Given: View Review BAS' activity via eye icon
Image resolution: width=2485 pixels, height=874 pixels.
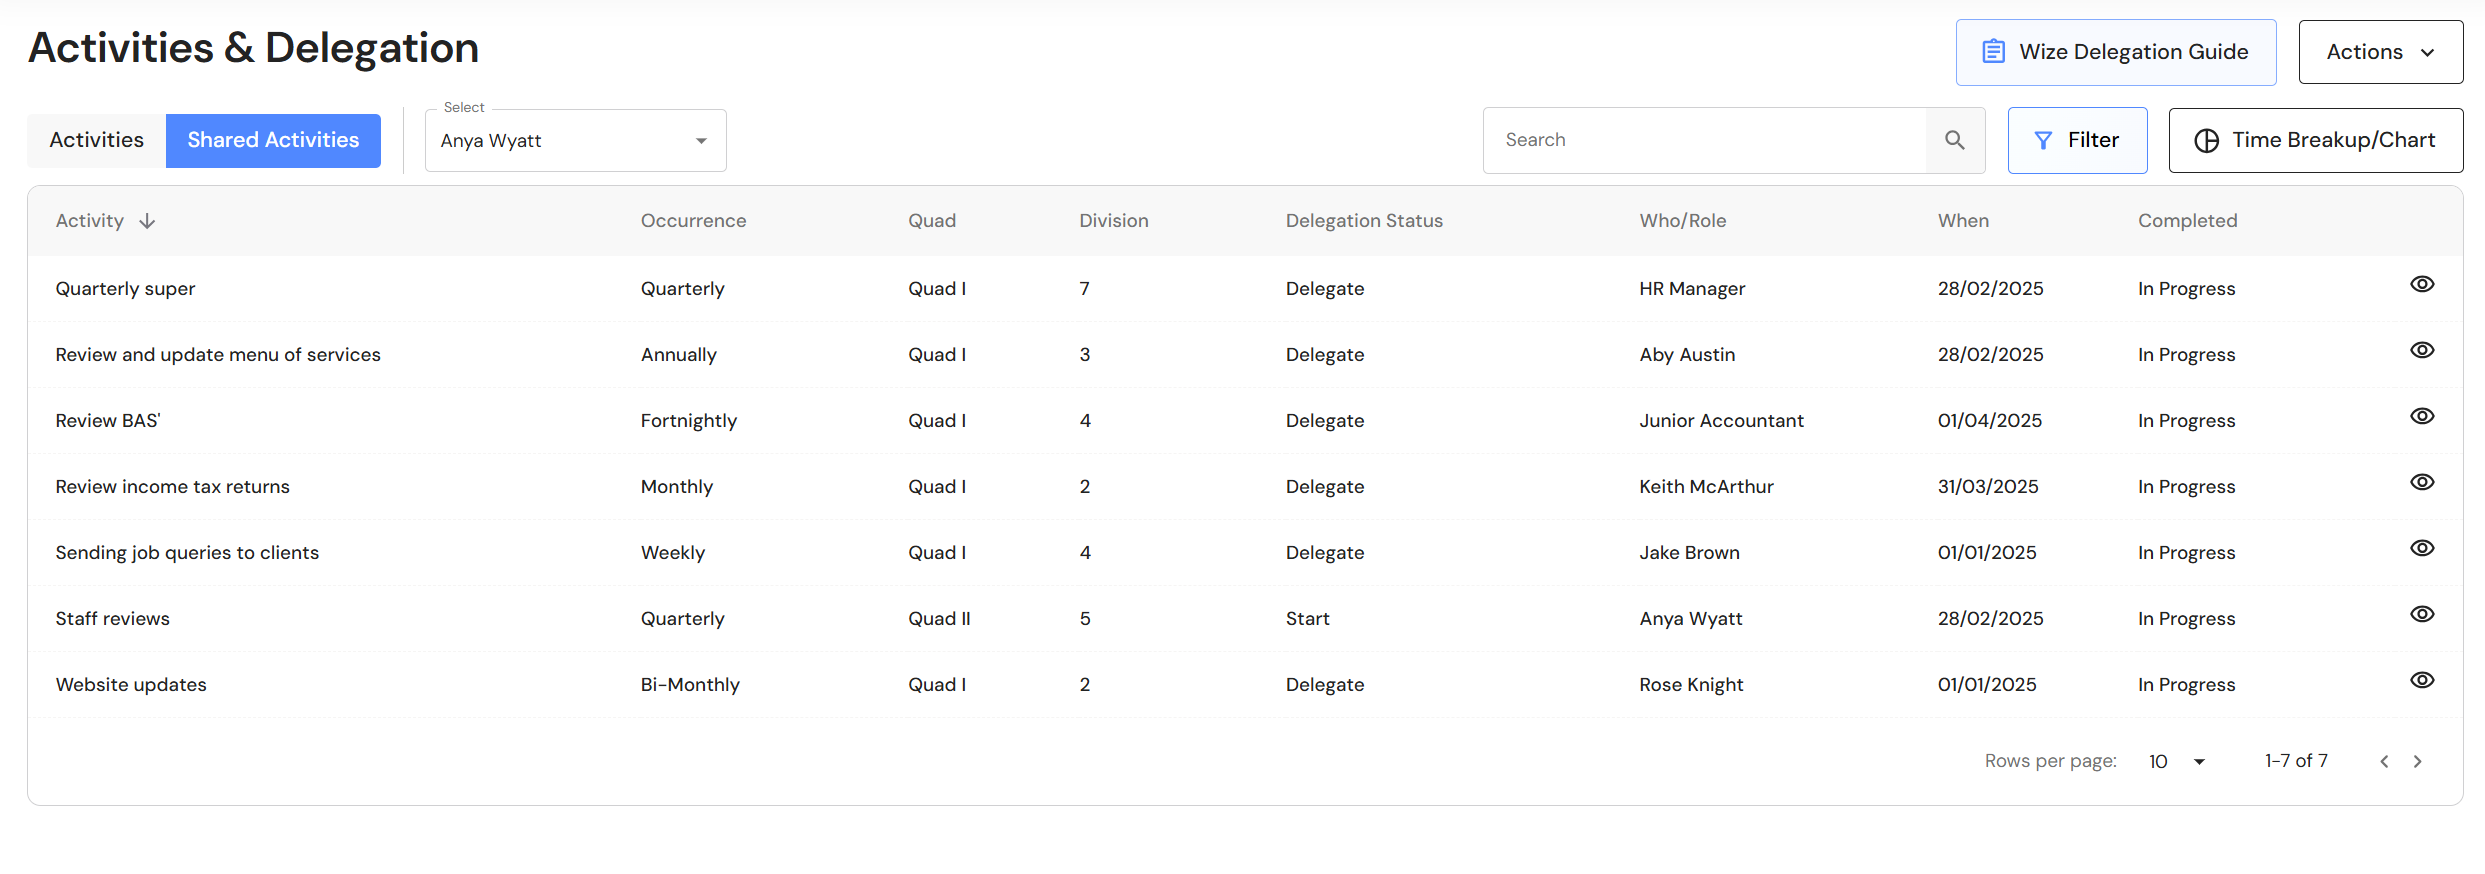Looking at the screenshot, I should click(2422, 417).
